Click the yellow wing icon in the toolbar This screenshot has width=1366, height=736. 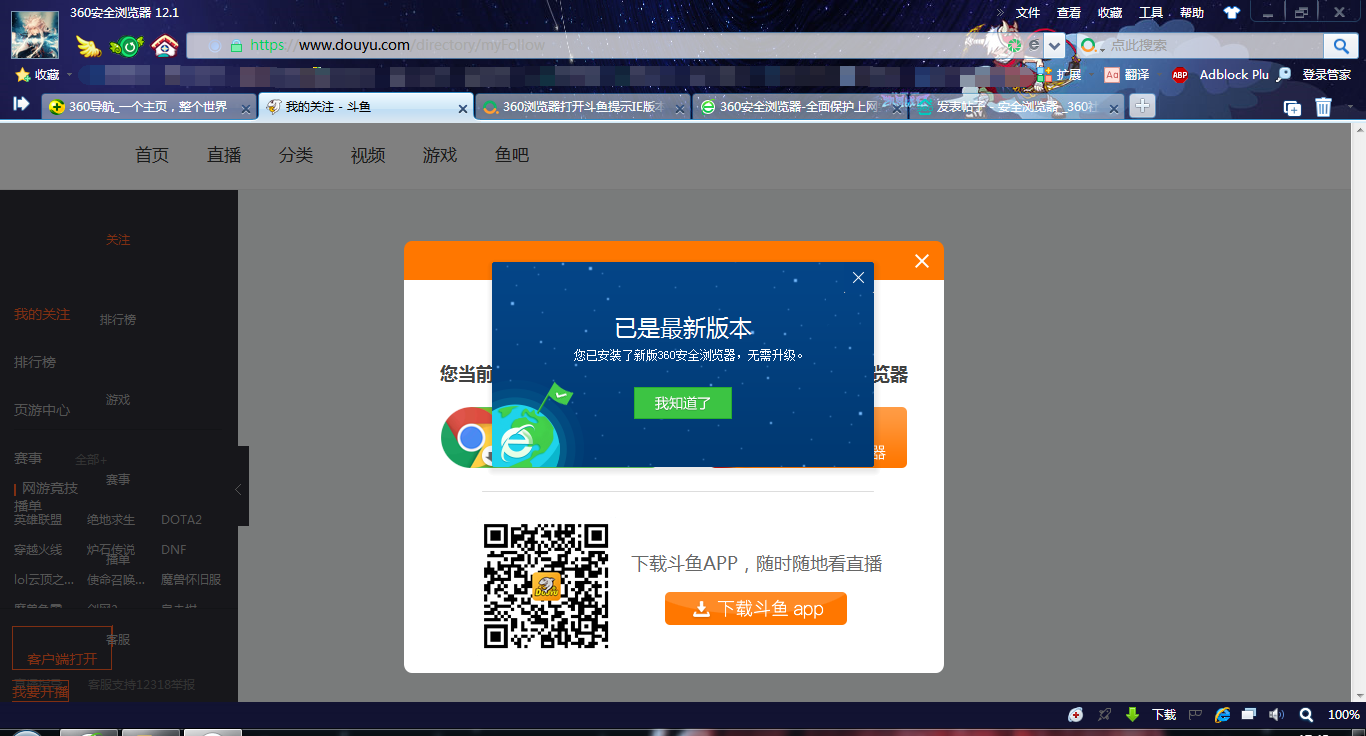point(90,46)
